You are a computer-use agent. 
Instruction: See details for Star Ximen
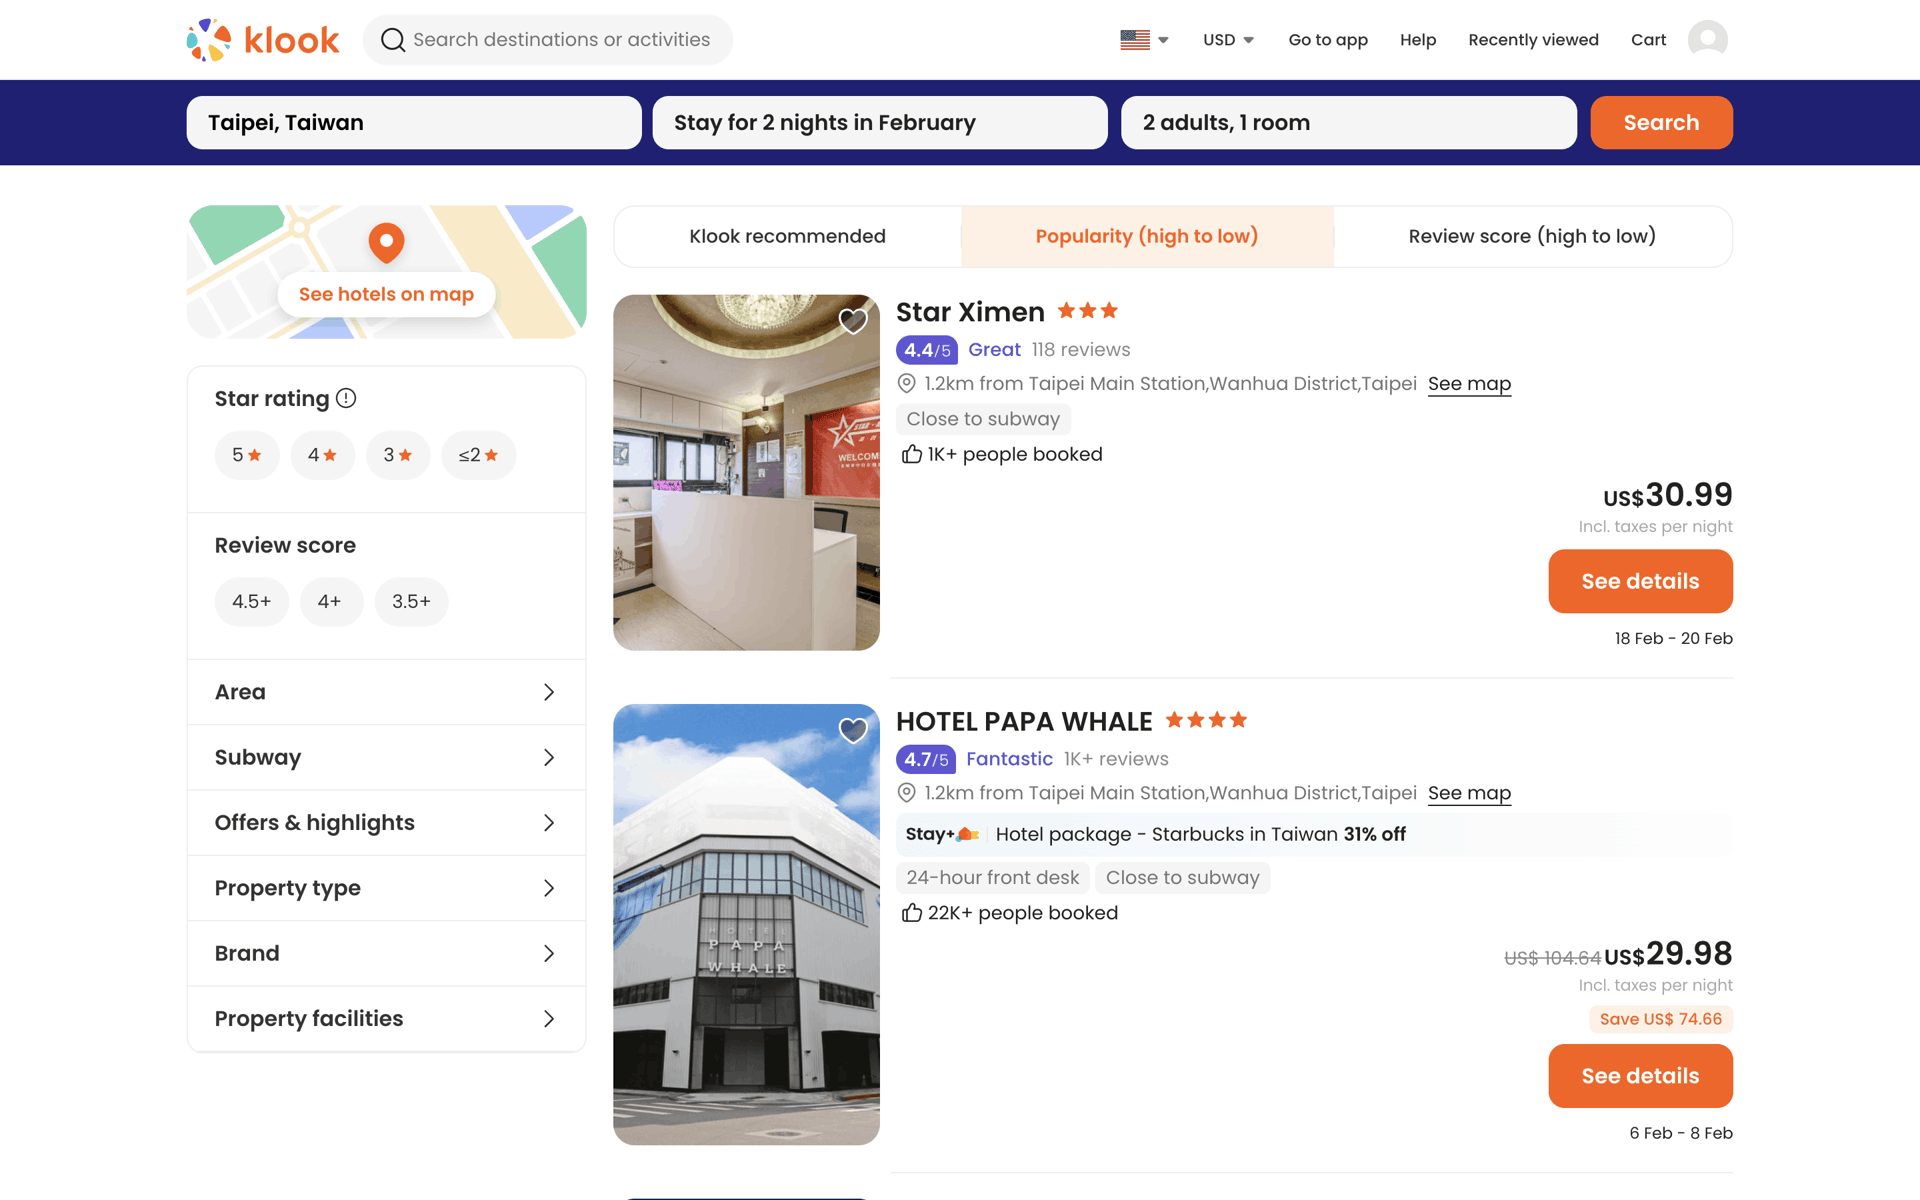(x=1640, y=581)
